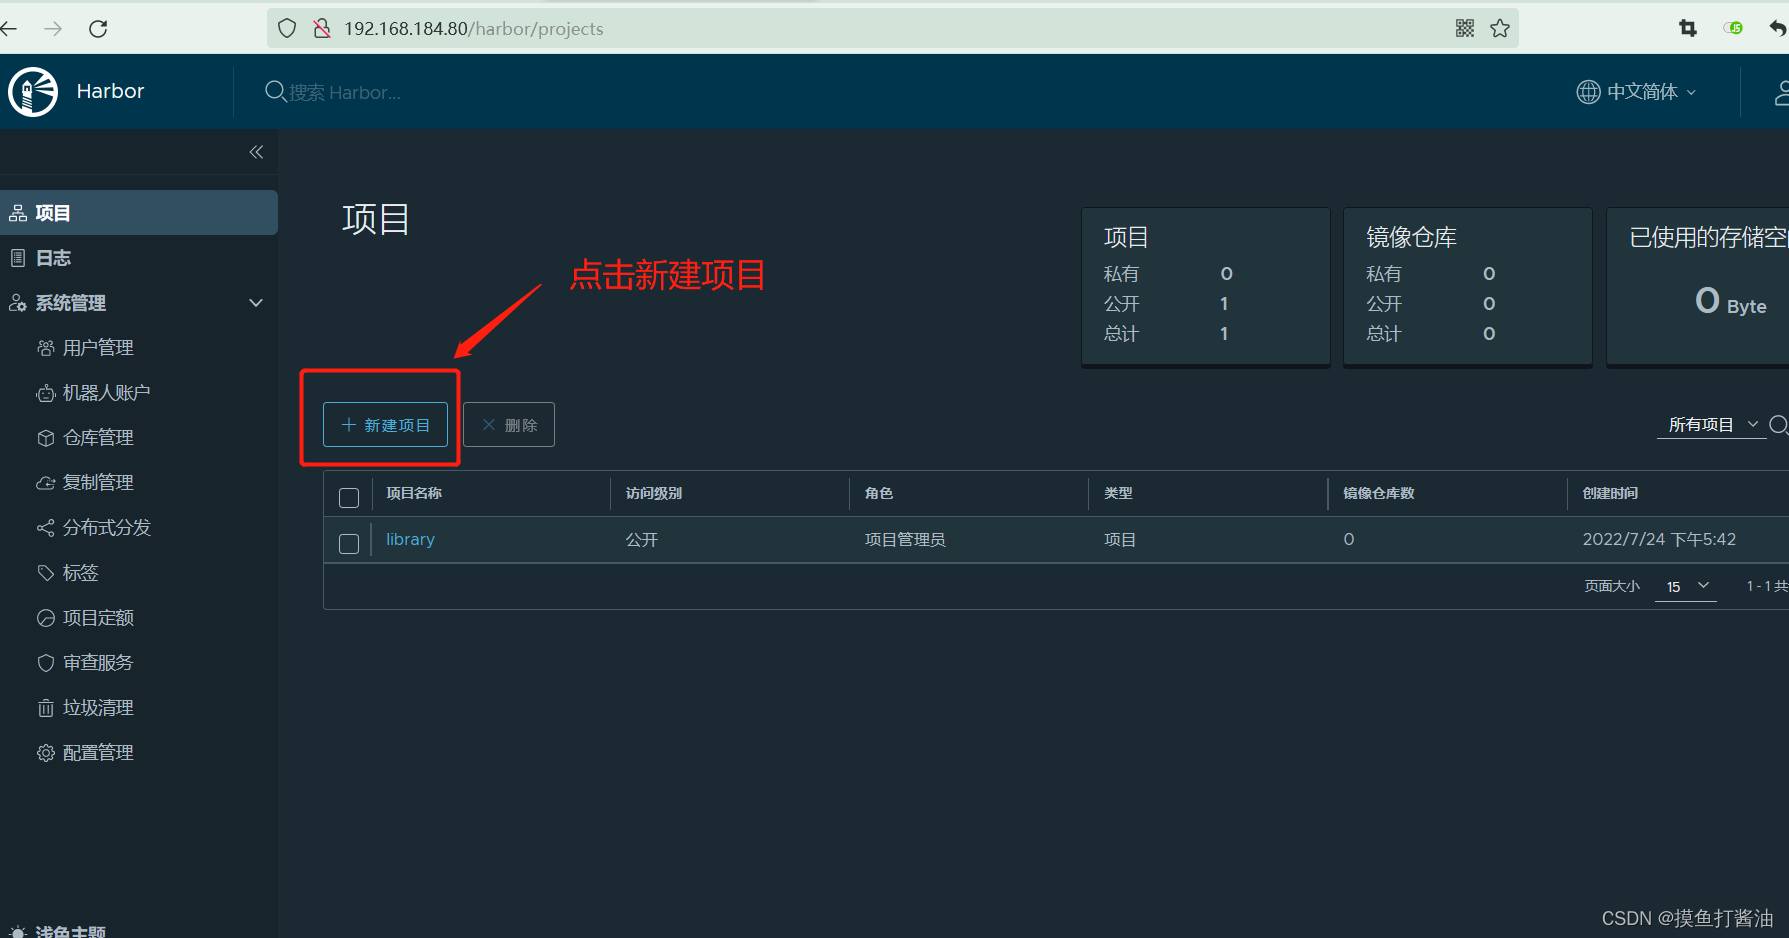Click the user management people icon
The width and height of the screenshot is (1789, 938).
(x=46, y=348)
